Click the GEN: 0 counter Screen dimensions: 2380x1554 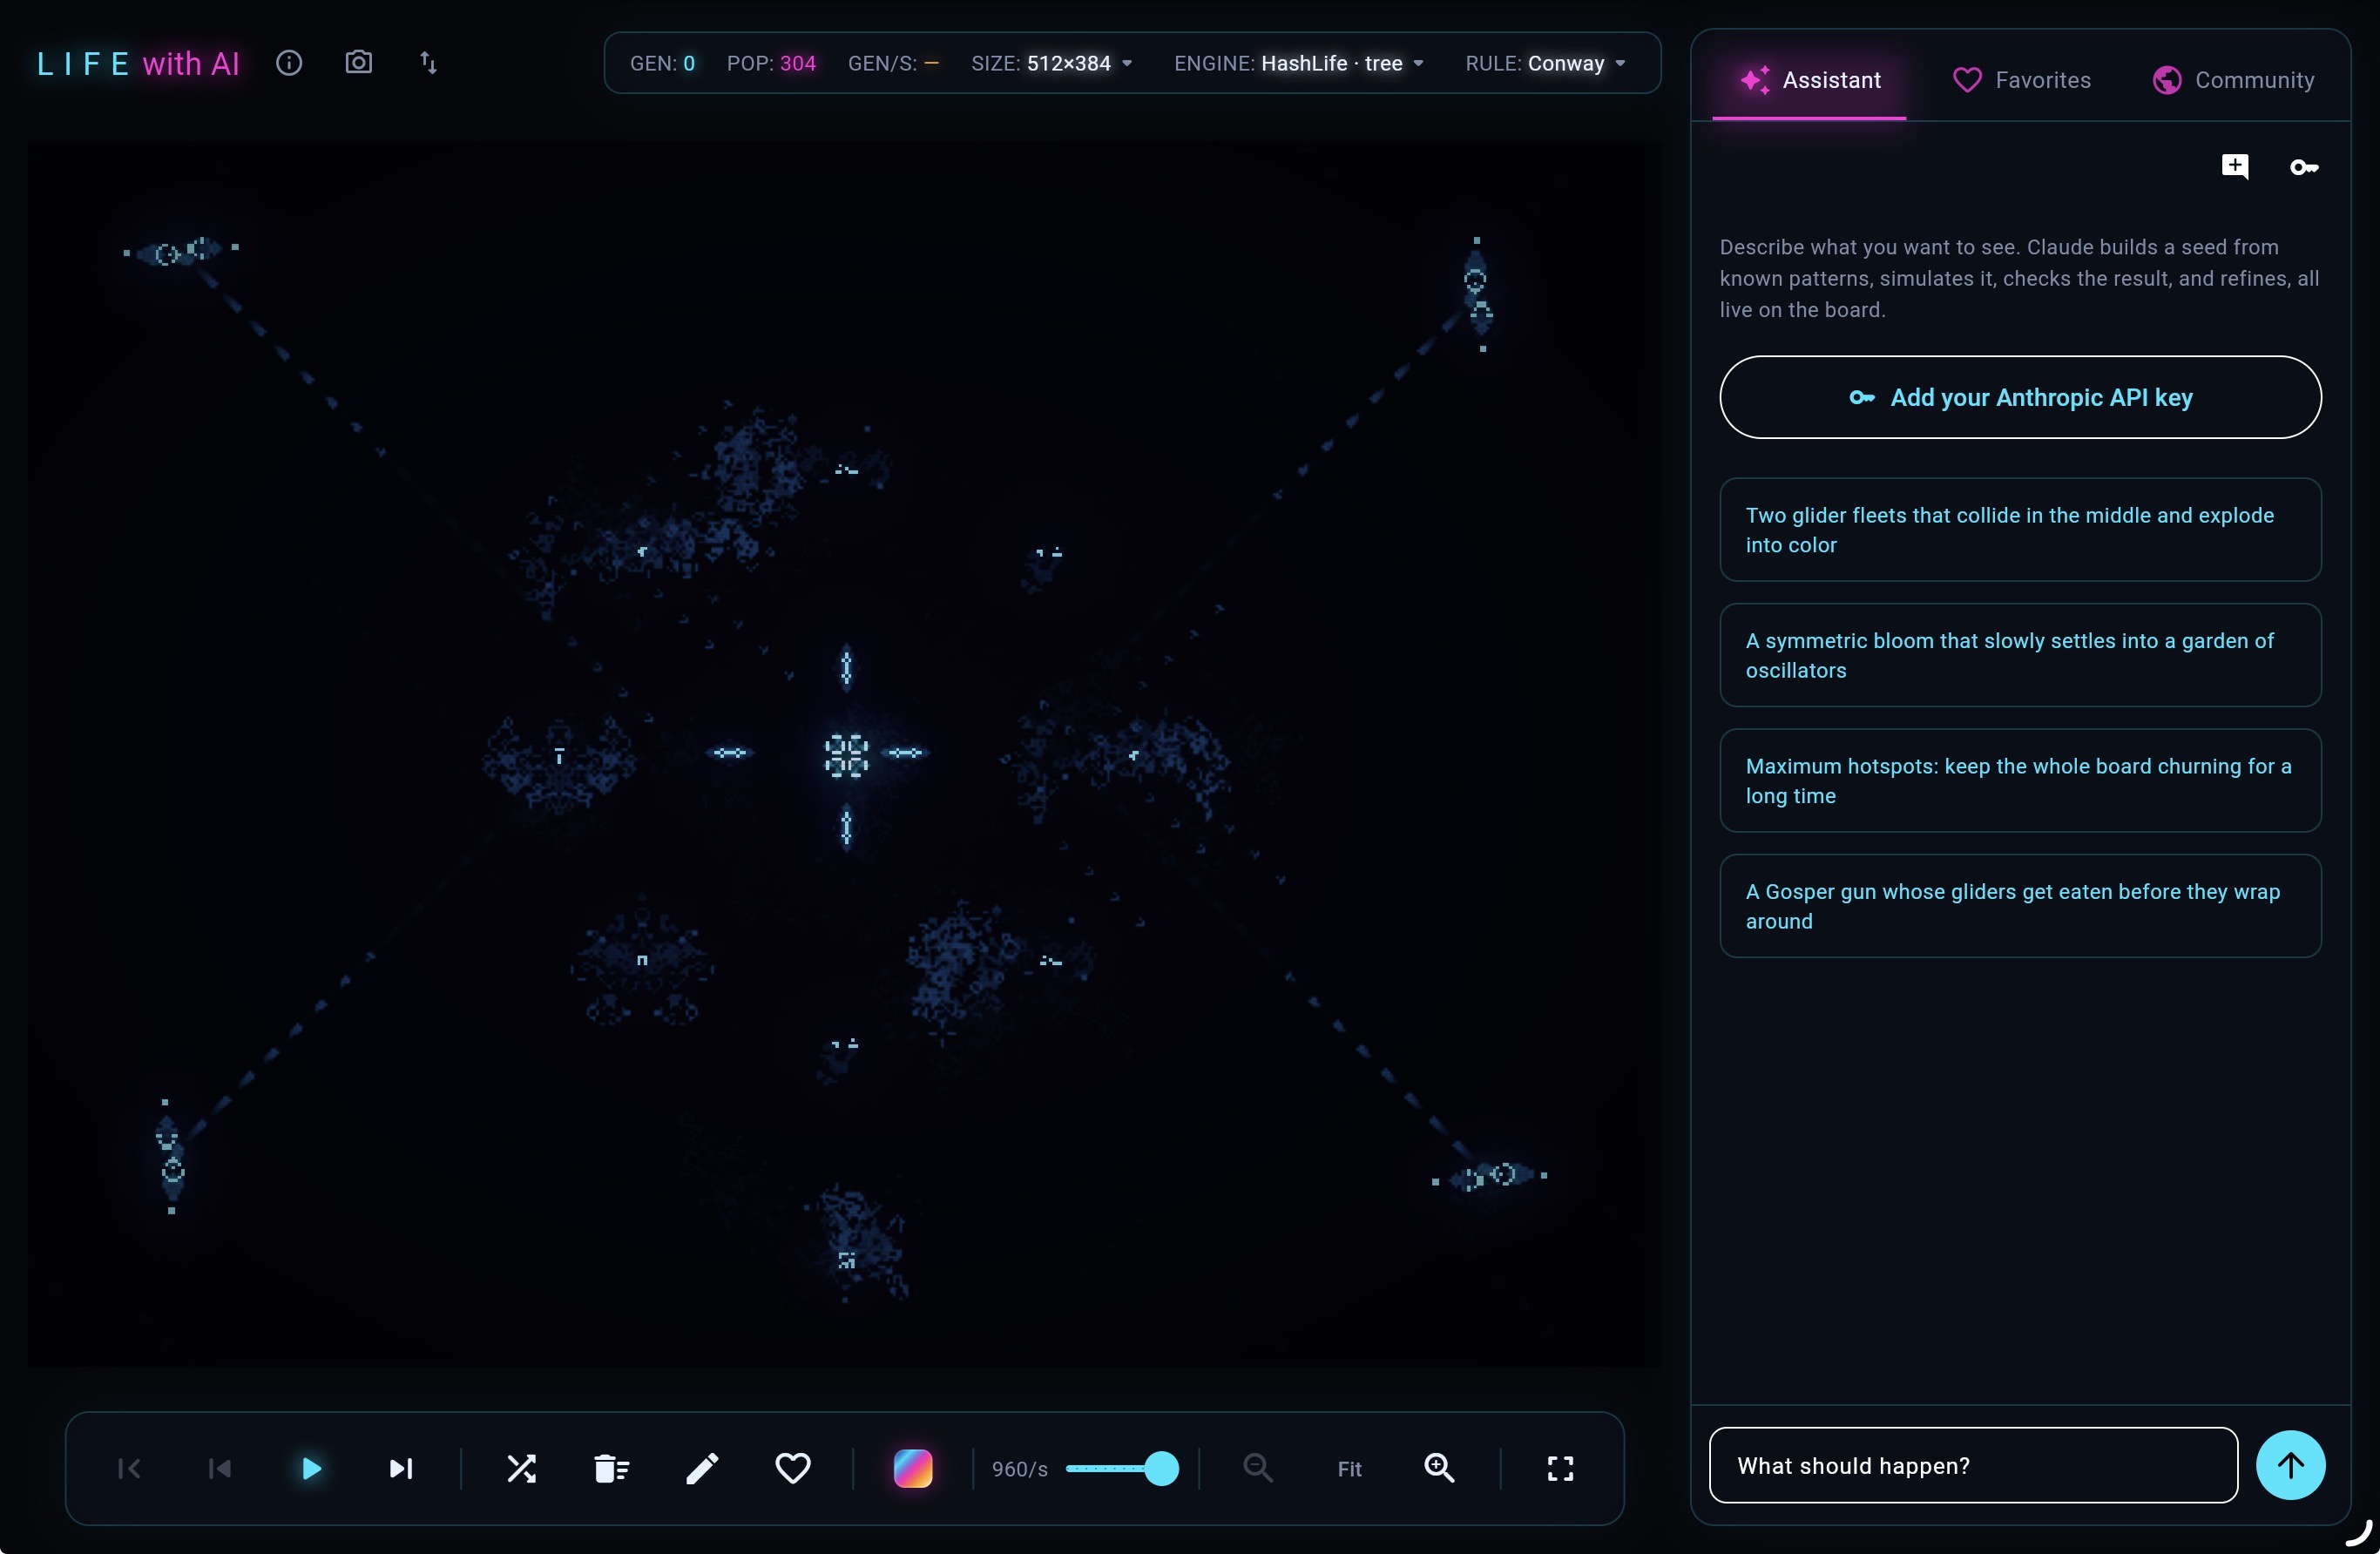click(662, 63)
